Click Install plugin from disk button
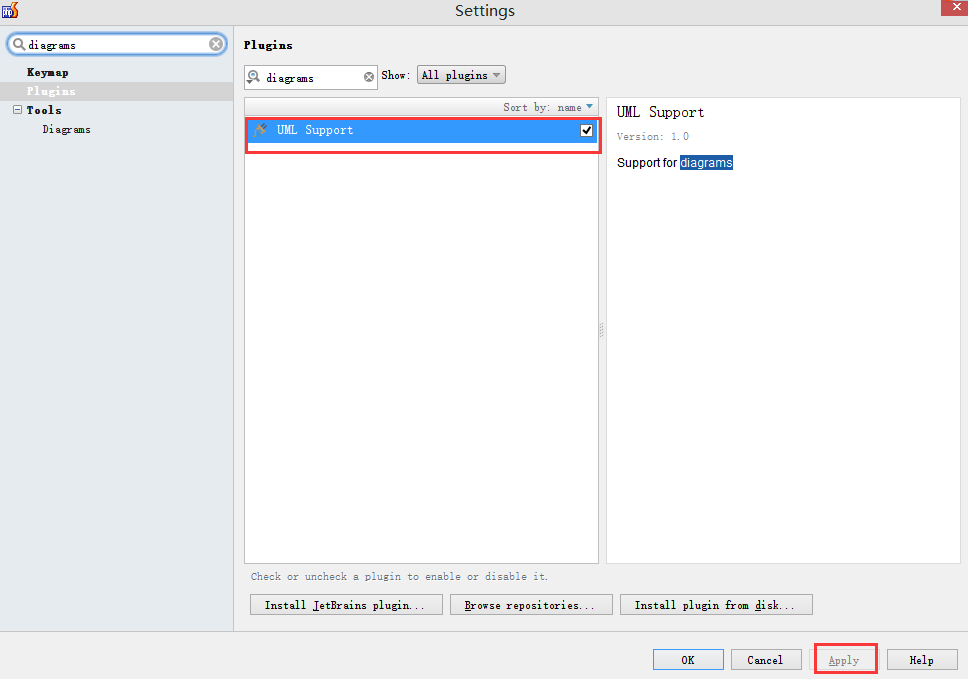The width and height of the screenshot is (968, 679). pos(716,605)
